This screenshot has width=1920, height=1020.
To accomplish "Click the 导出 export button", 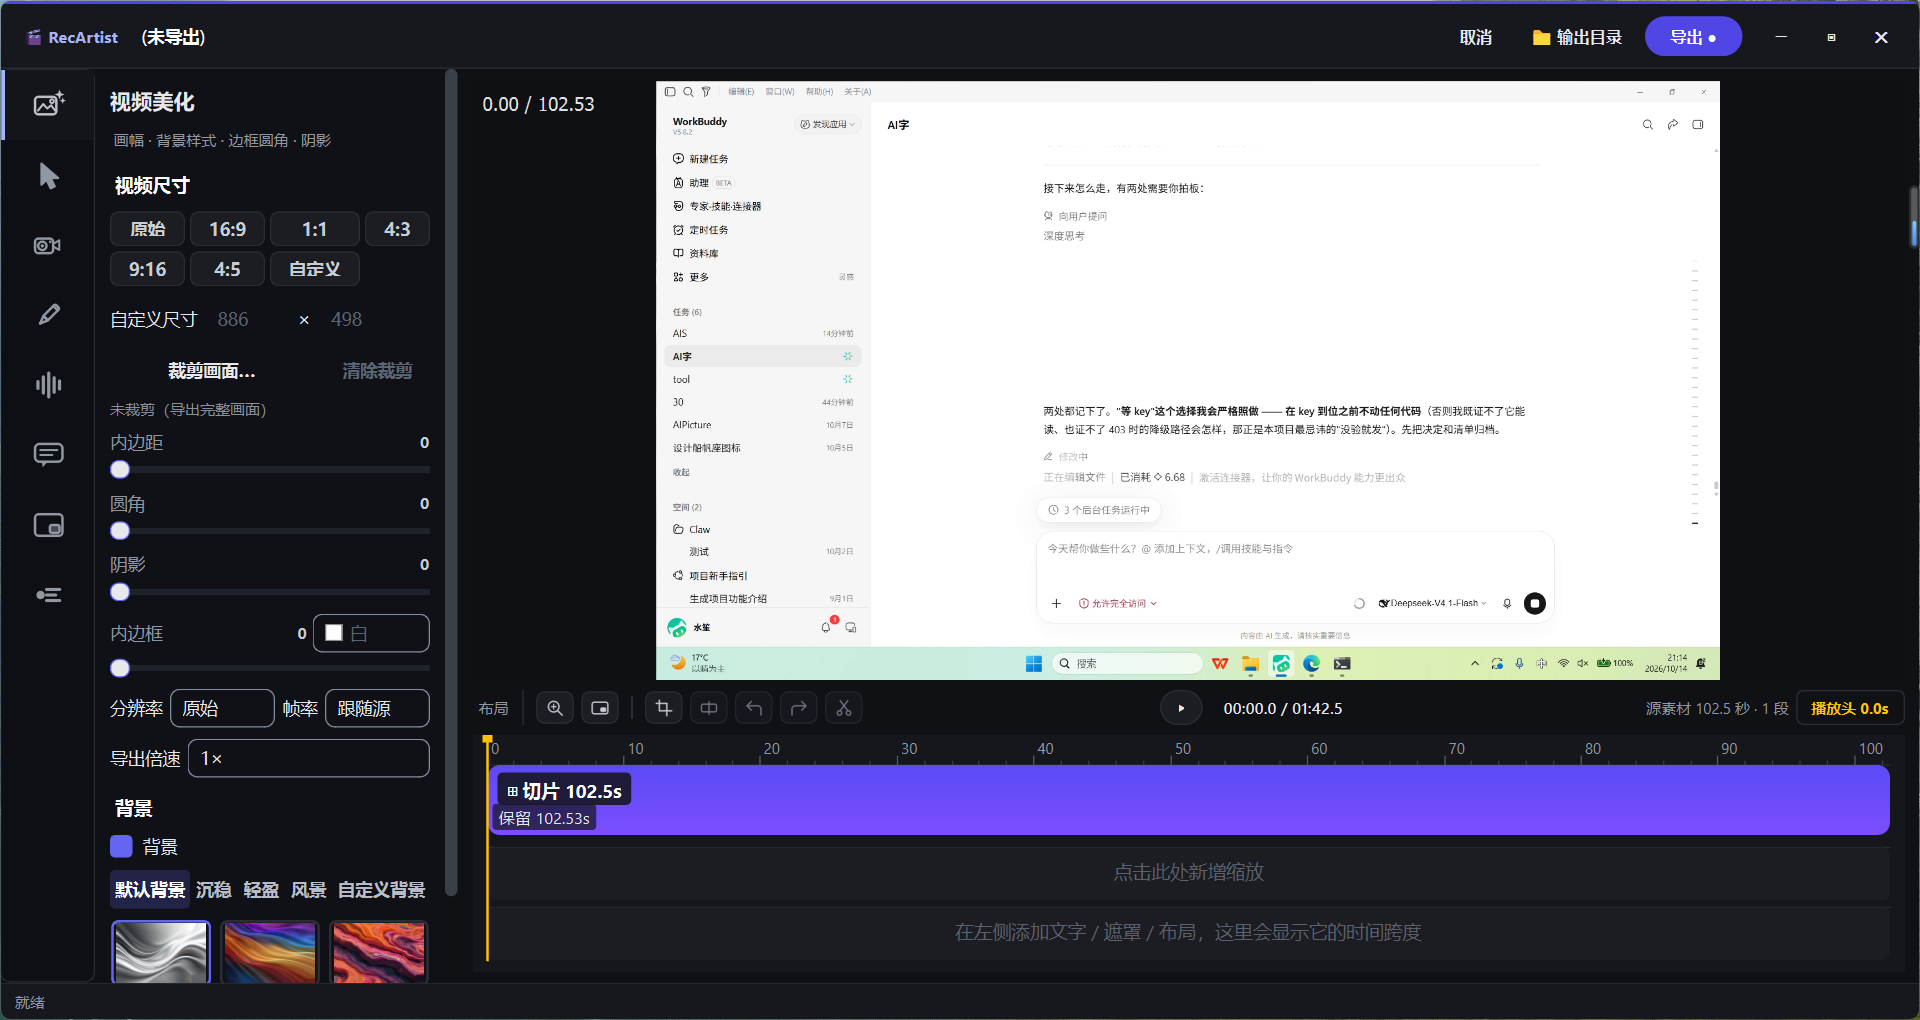I will pyautogui.click(x=1693, y=37).
